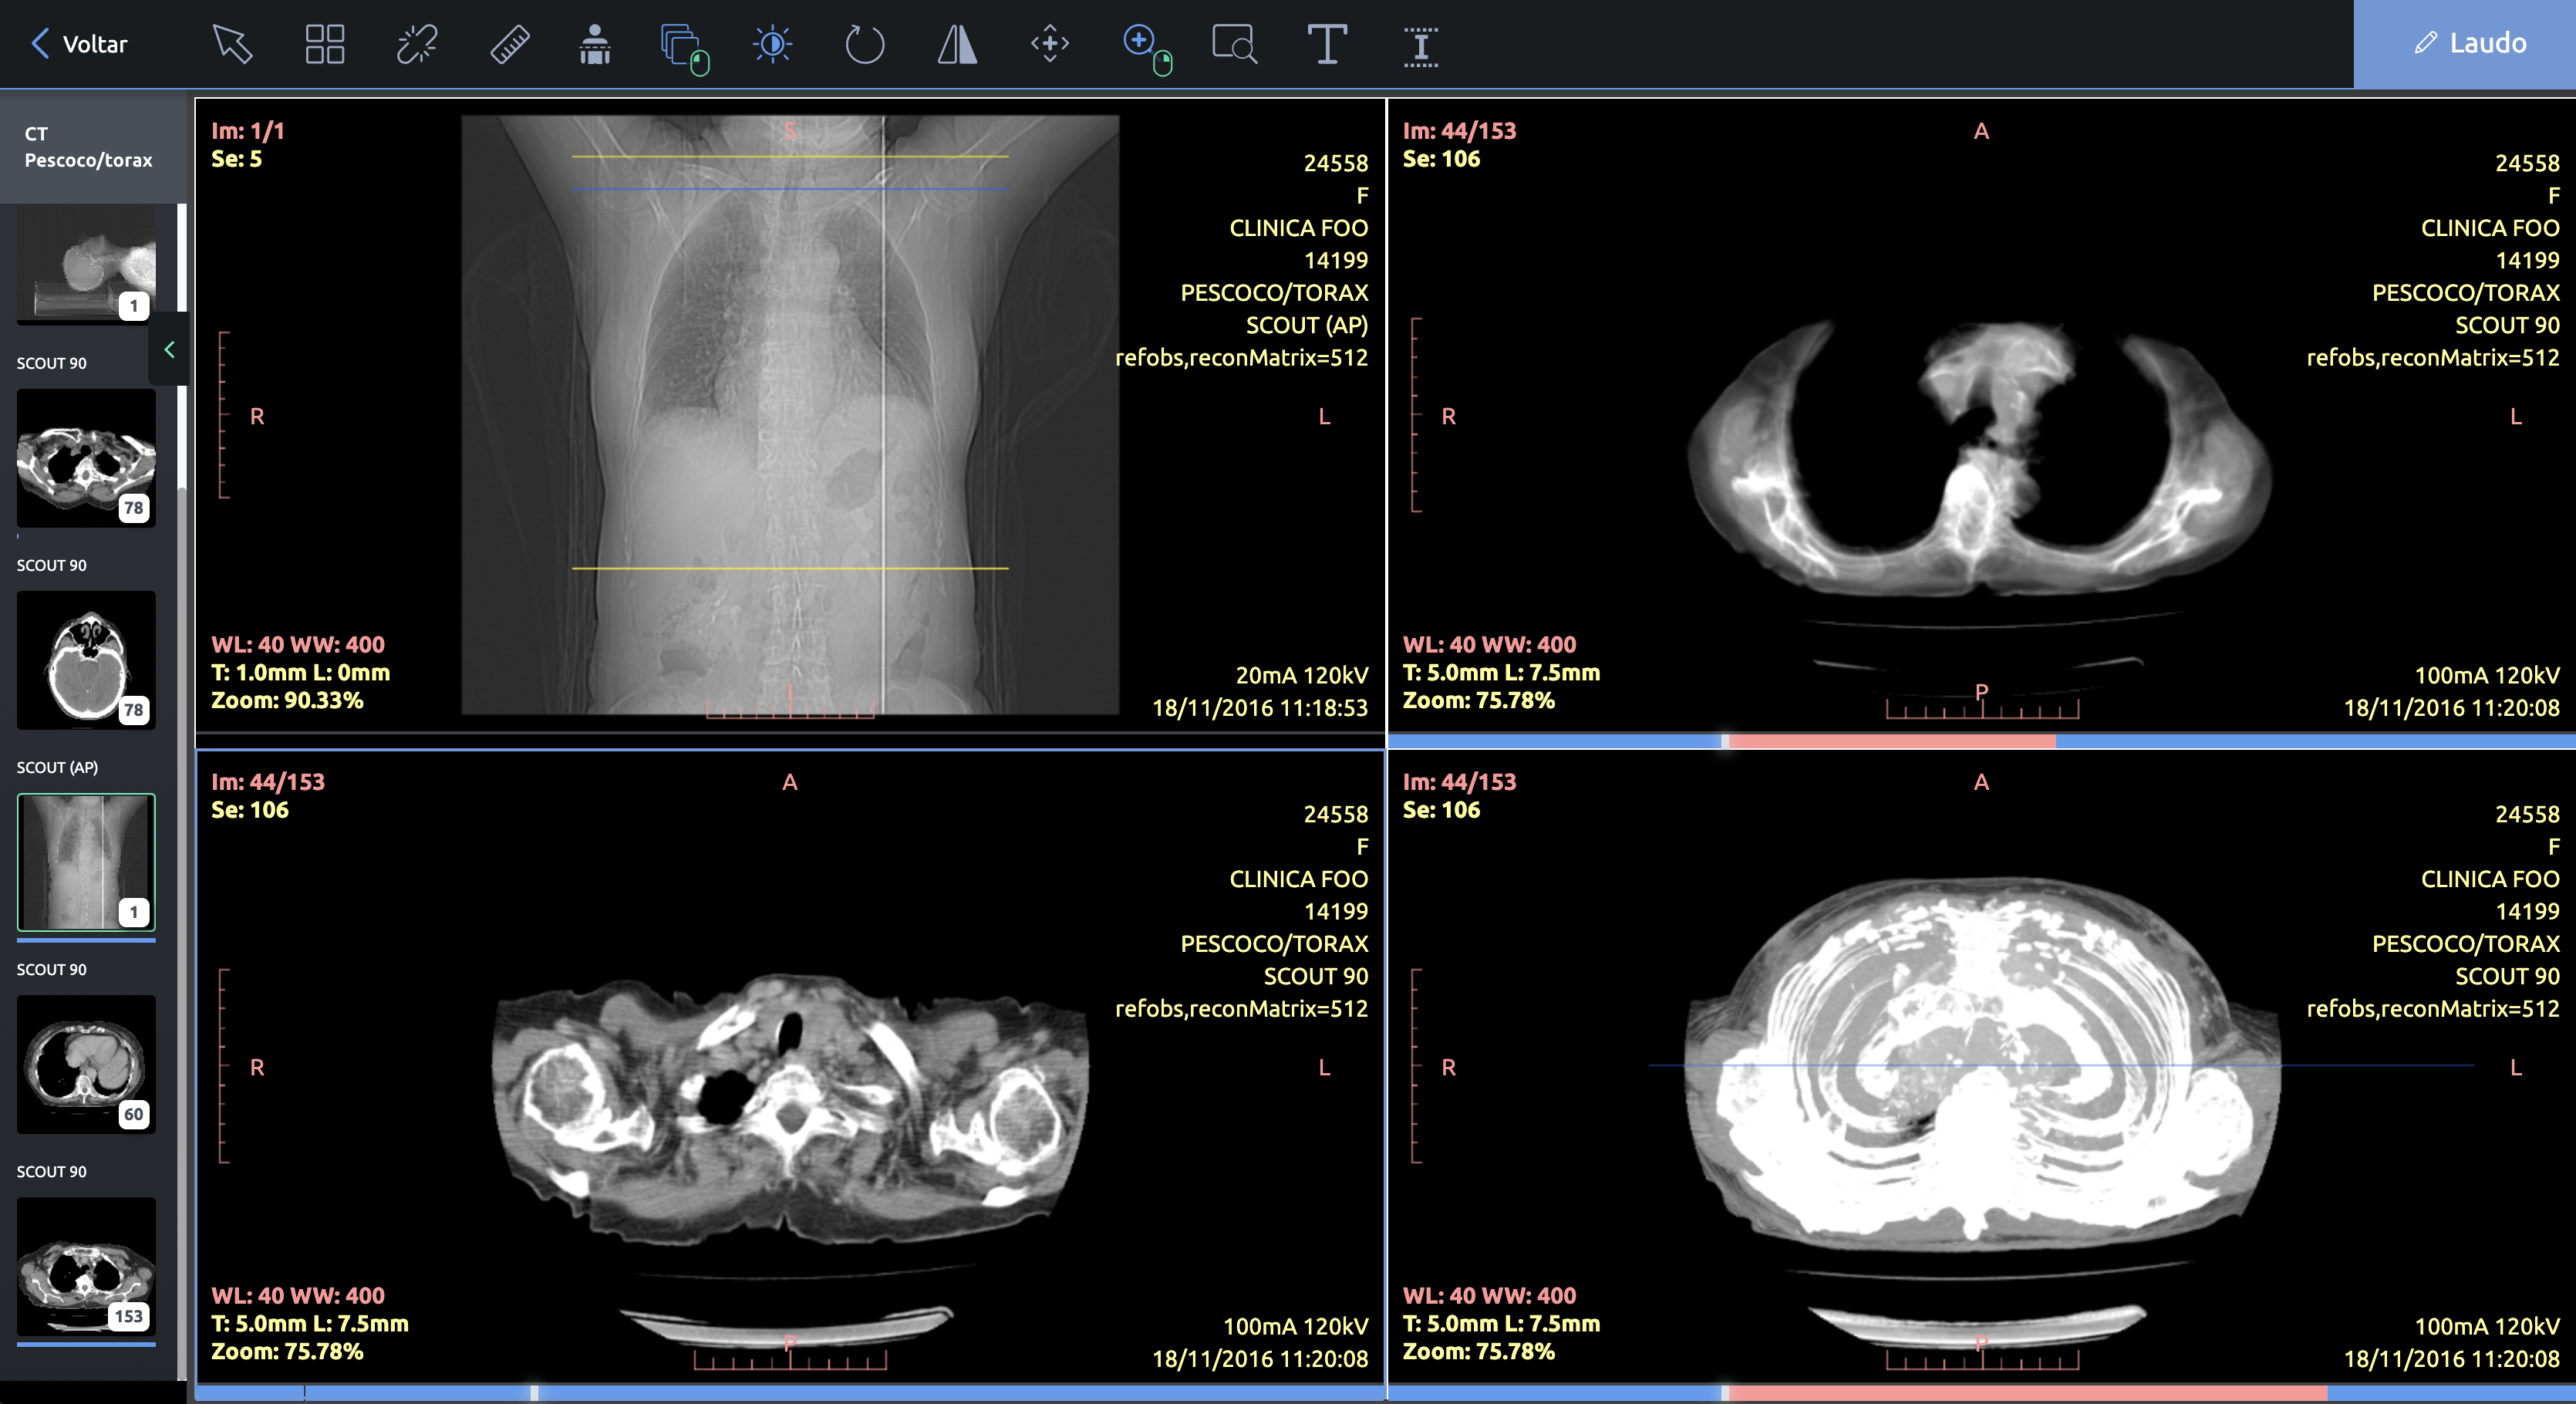Image resolution: width=2576 pixels, height=1404 pixels.
Task: Click 'SCOUT (AP)' sidebar label
Action: point(57,768)
